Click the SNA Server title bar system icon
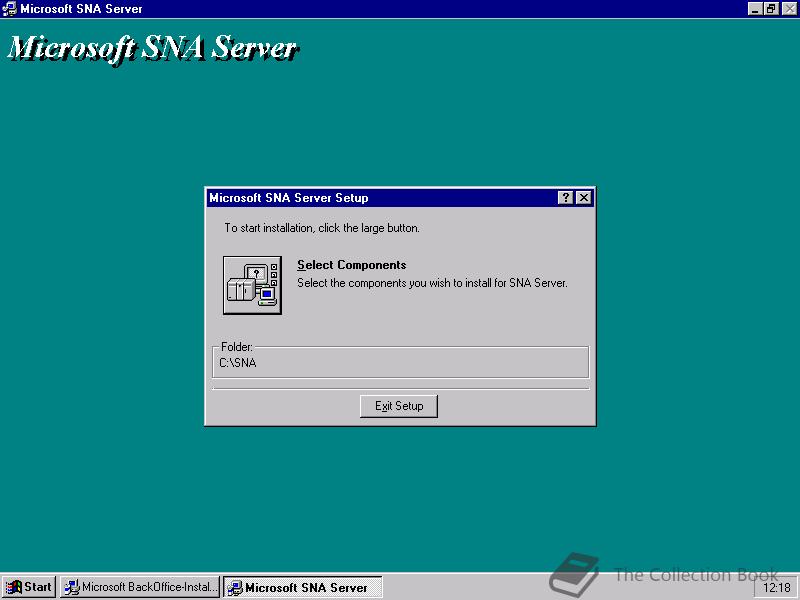The image size is (800, 600). [9, 9]
